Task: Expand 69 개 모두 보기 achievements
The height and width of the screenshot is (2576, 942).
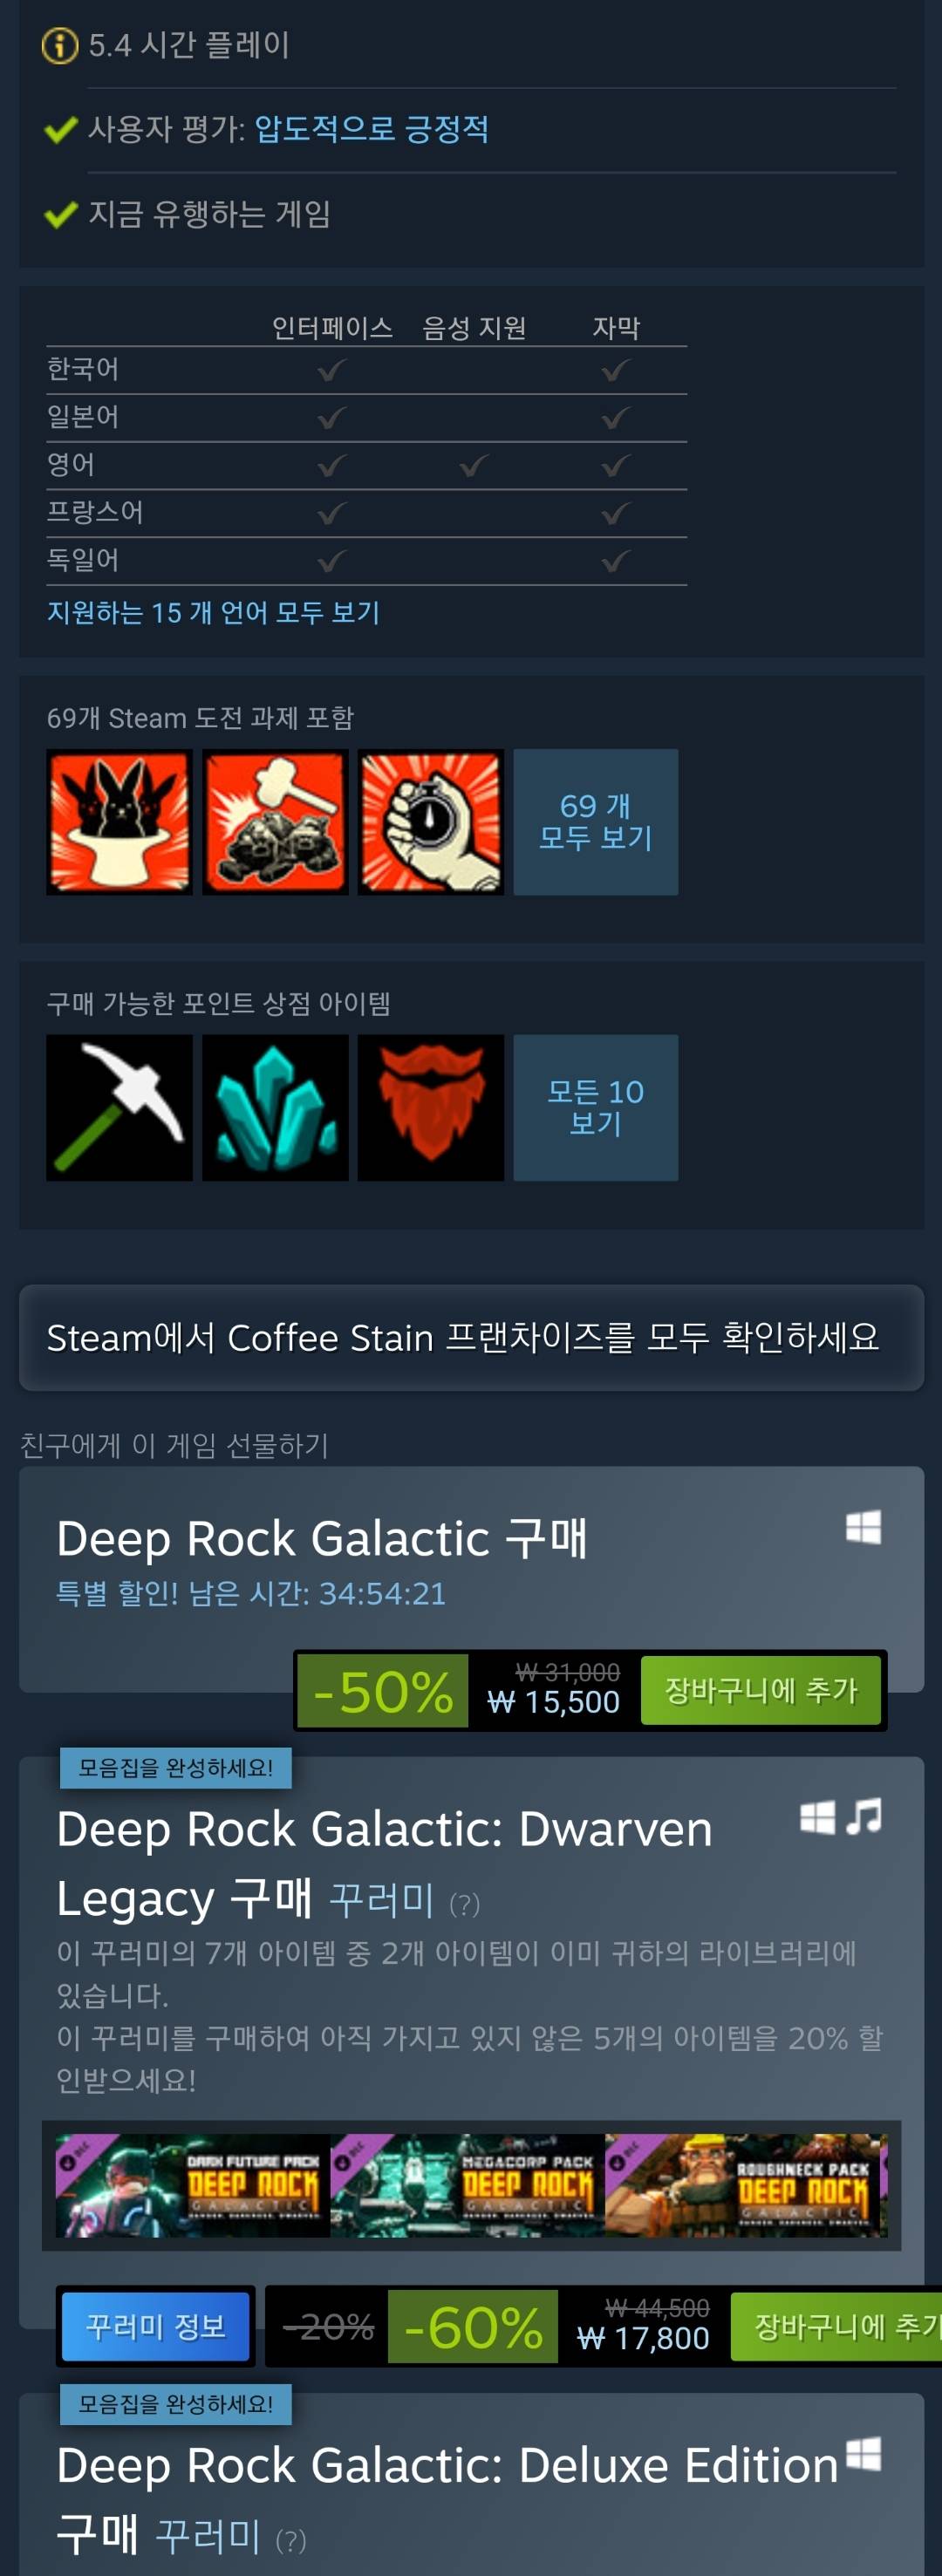Action: [x=595, y=821]
